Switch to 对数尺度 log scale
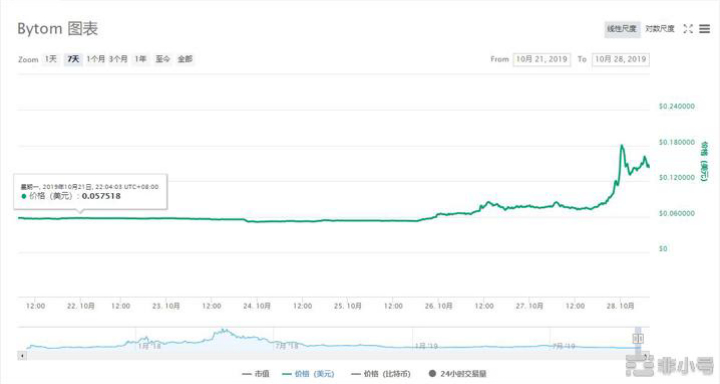Screen dimensions: 720x384 tap(660, 29)
